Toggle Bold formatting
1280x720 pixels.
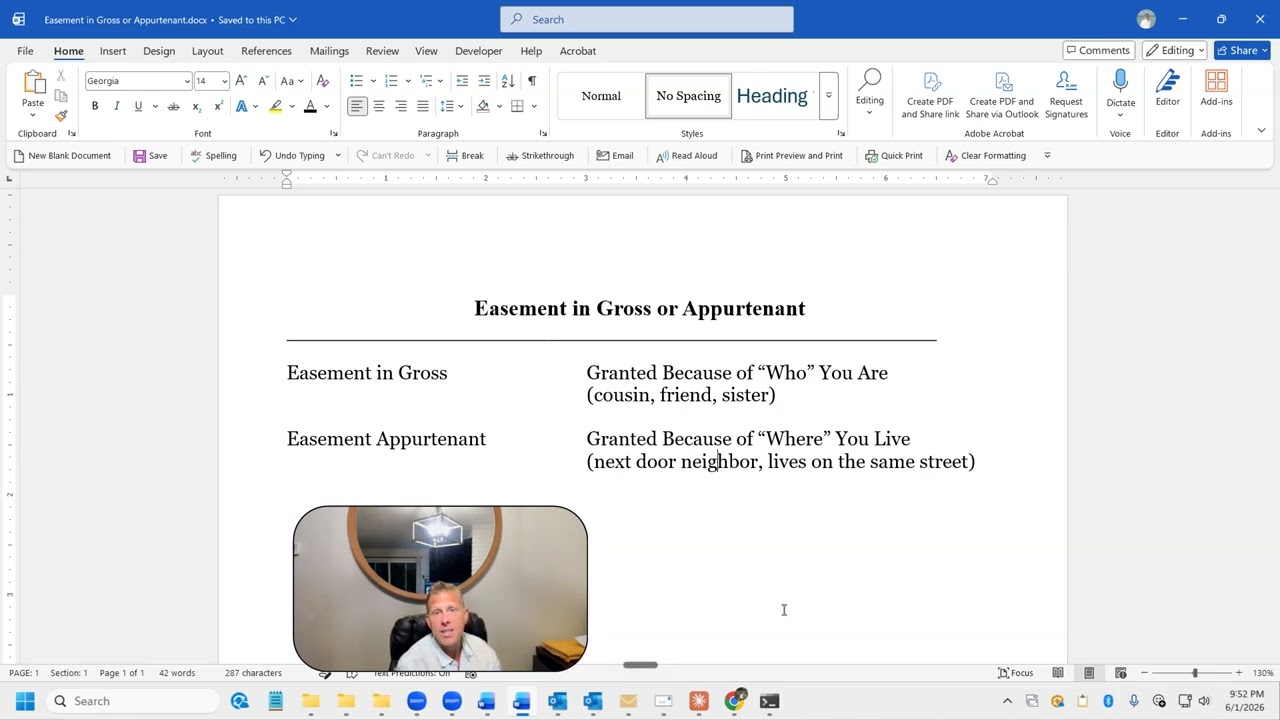tap(95, 106)
